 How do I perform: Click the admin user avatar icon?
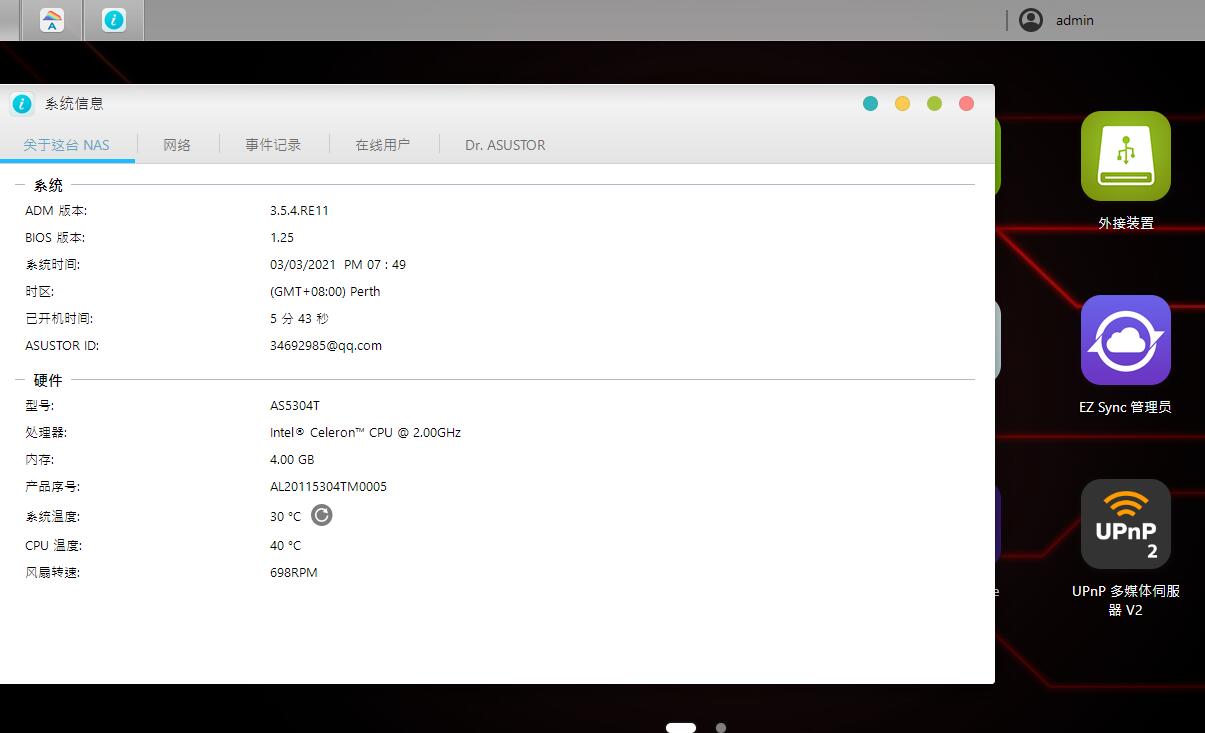click(1031, 20)
